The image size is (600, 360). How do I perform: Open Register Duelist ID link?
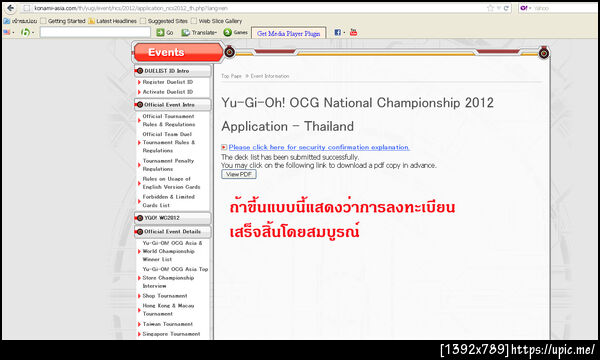pyautogui.click(x=168, y=82)
